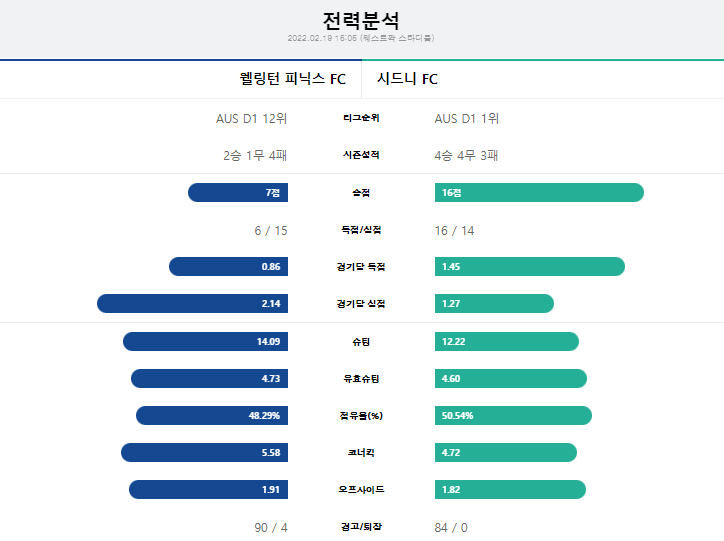Click the blue 7점 points bar
Image resolution: width=724 pixels, height=541 pixels.
point(238,192)
